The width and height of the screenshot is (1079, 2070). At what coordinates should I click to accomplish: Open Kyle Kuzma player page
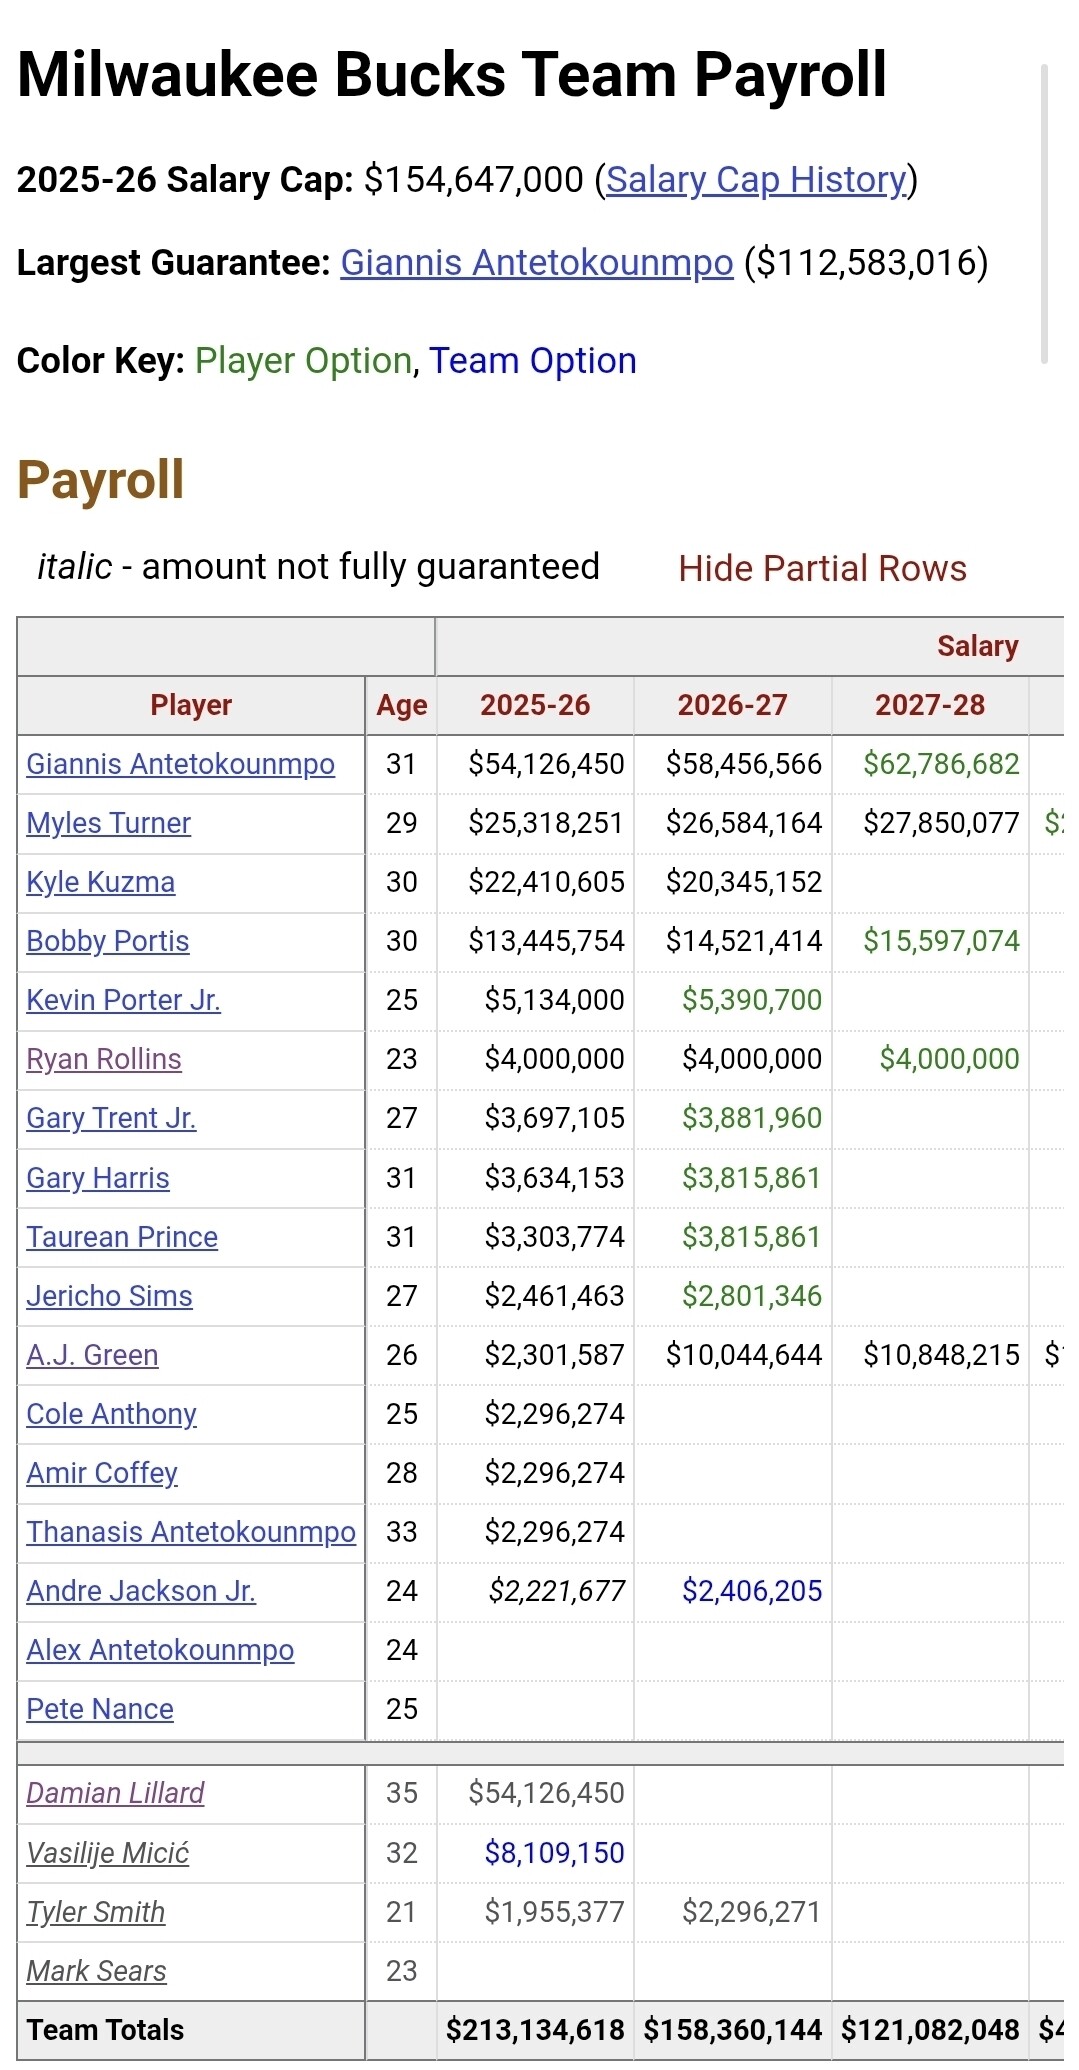100,882
